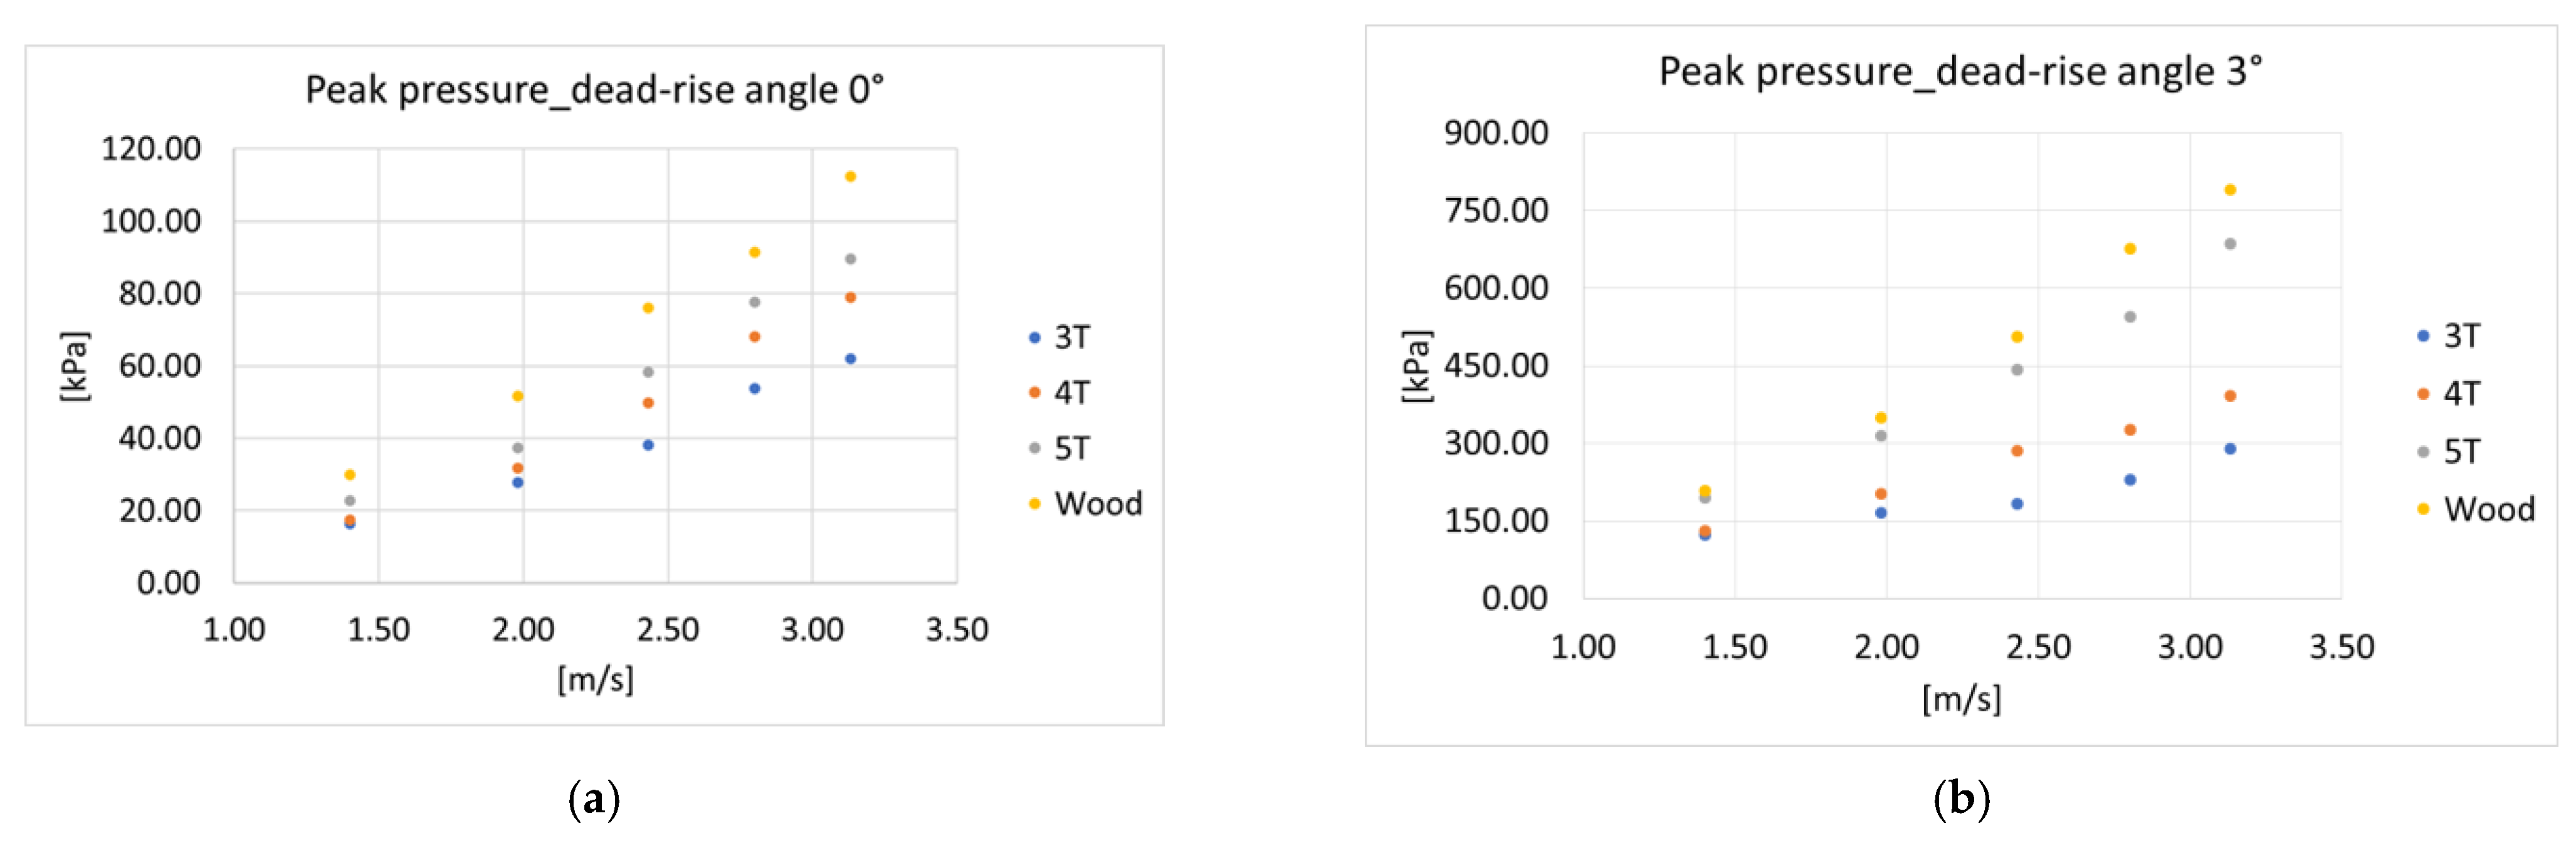Screen dimensions: 2576x843
Task: Select the highest yellow Wood point in 0° chart
Action: (850, 177)
